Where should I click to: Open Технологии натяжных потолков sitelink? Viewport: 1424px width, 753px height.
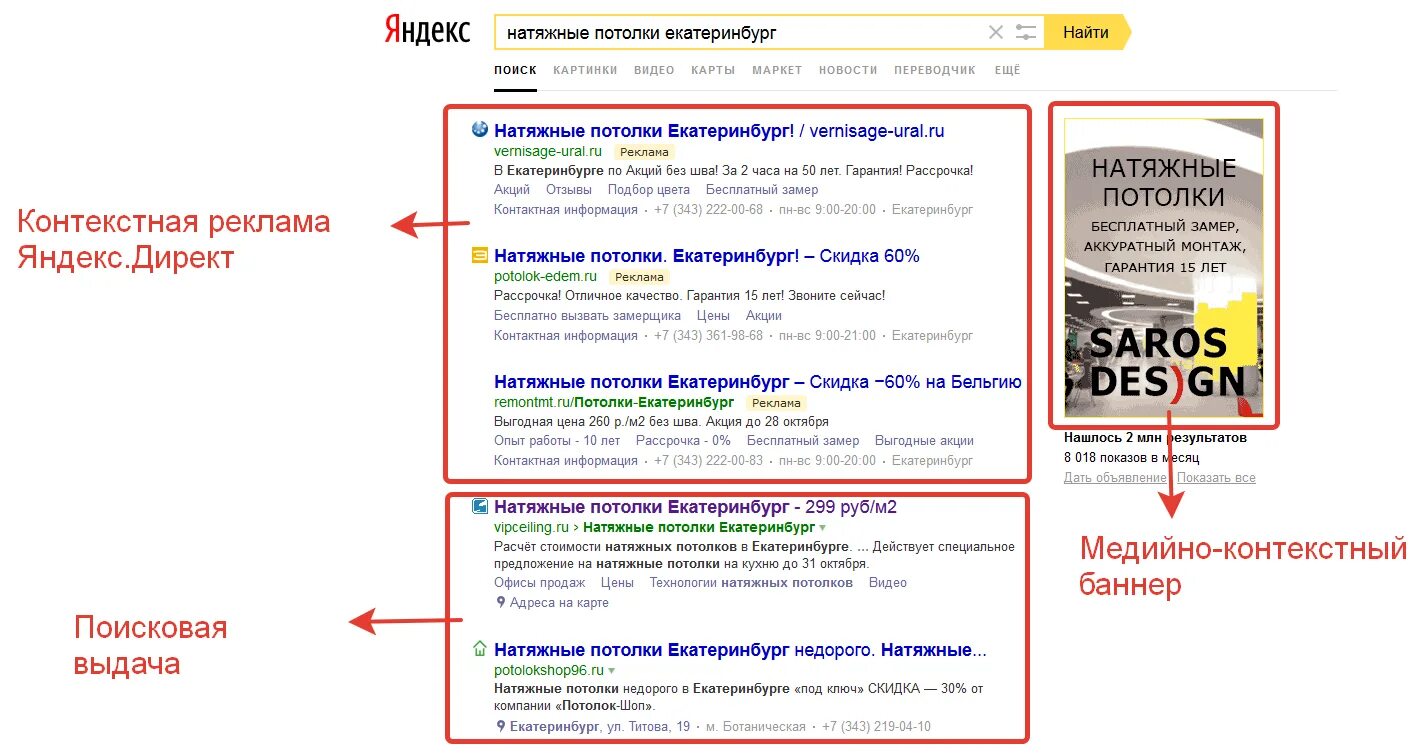coord(751,583)
